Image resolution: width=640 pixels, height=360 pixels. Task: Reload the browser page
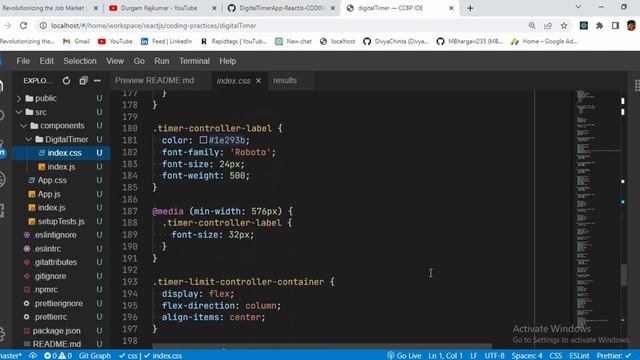(23, 26)
